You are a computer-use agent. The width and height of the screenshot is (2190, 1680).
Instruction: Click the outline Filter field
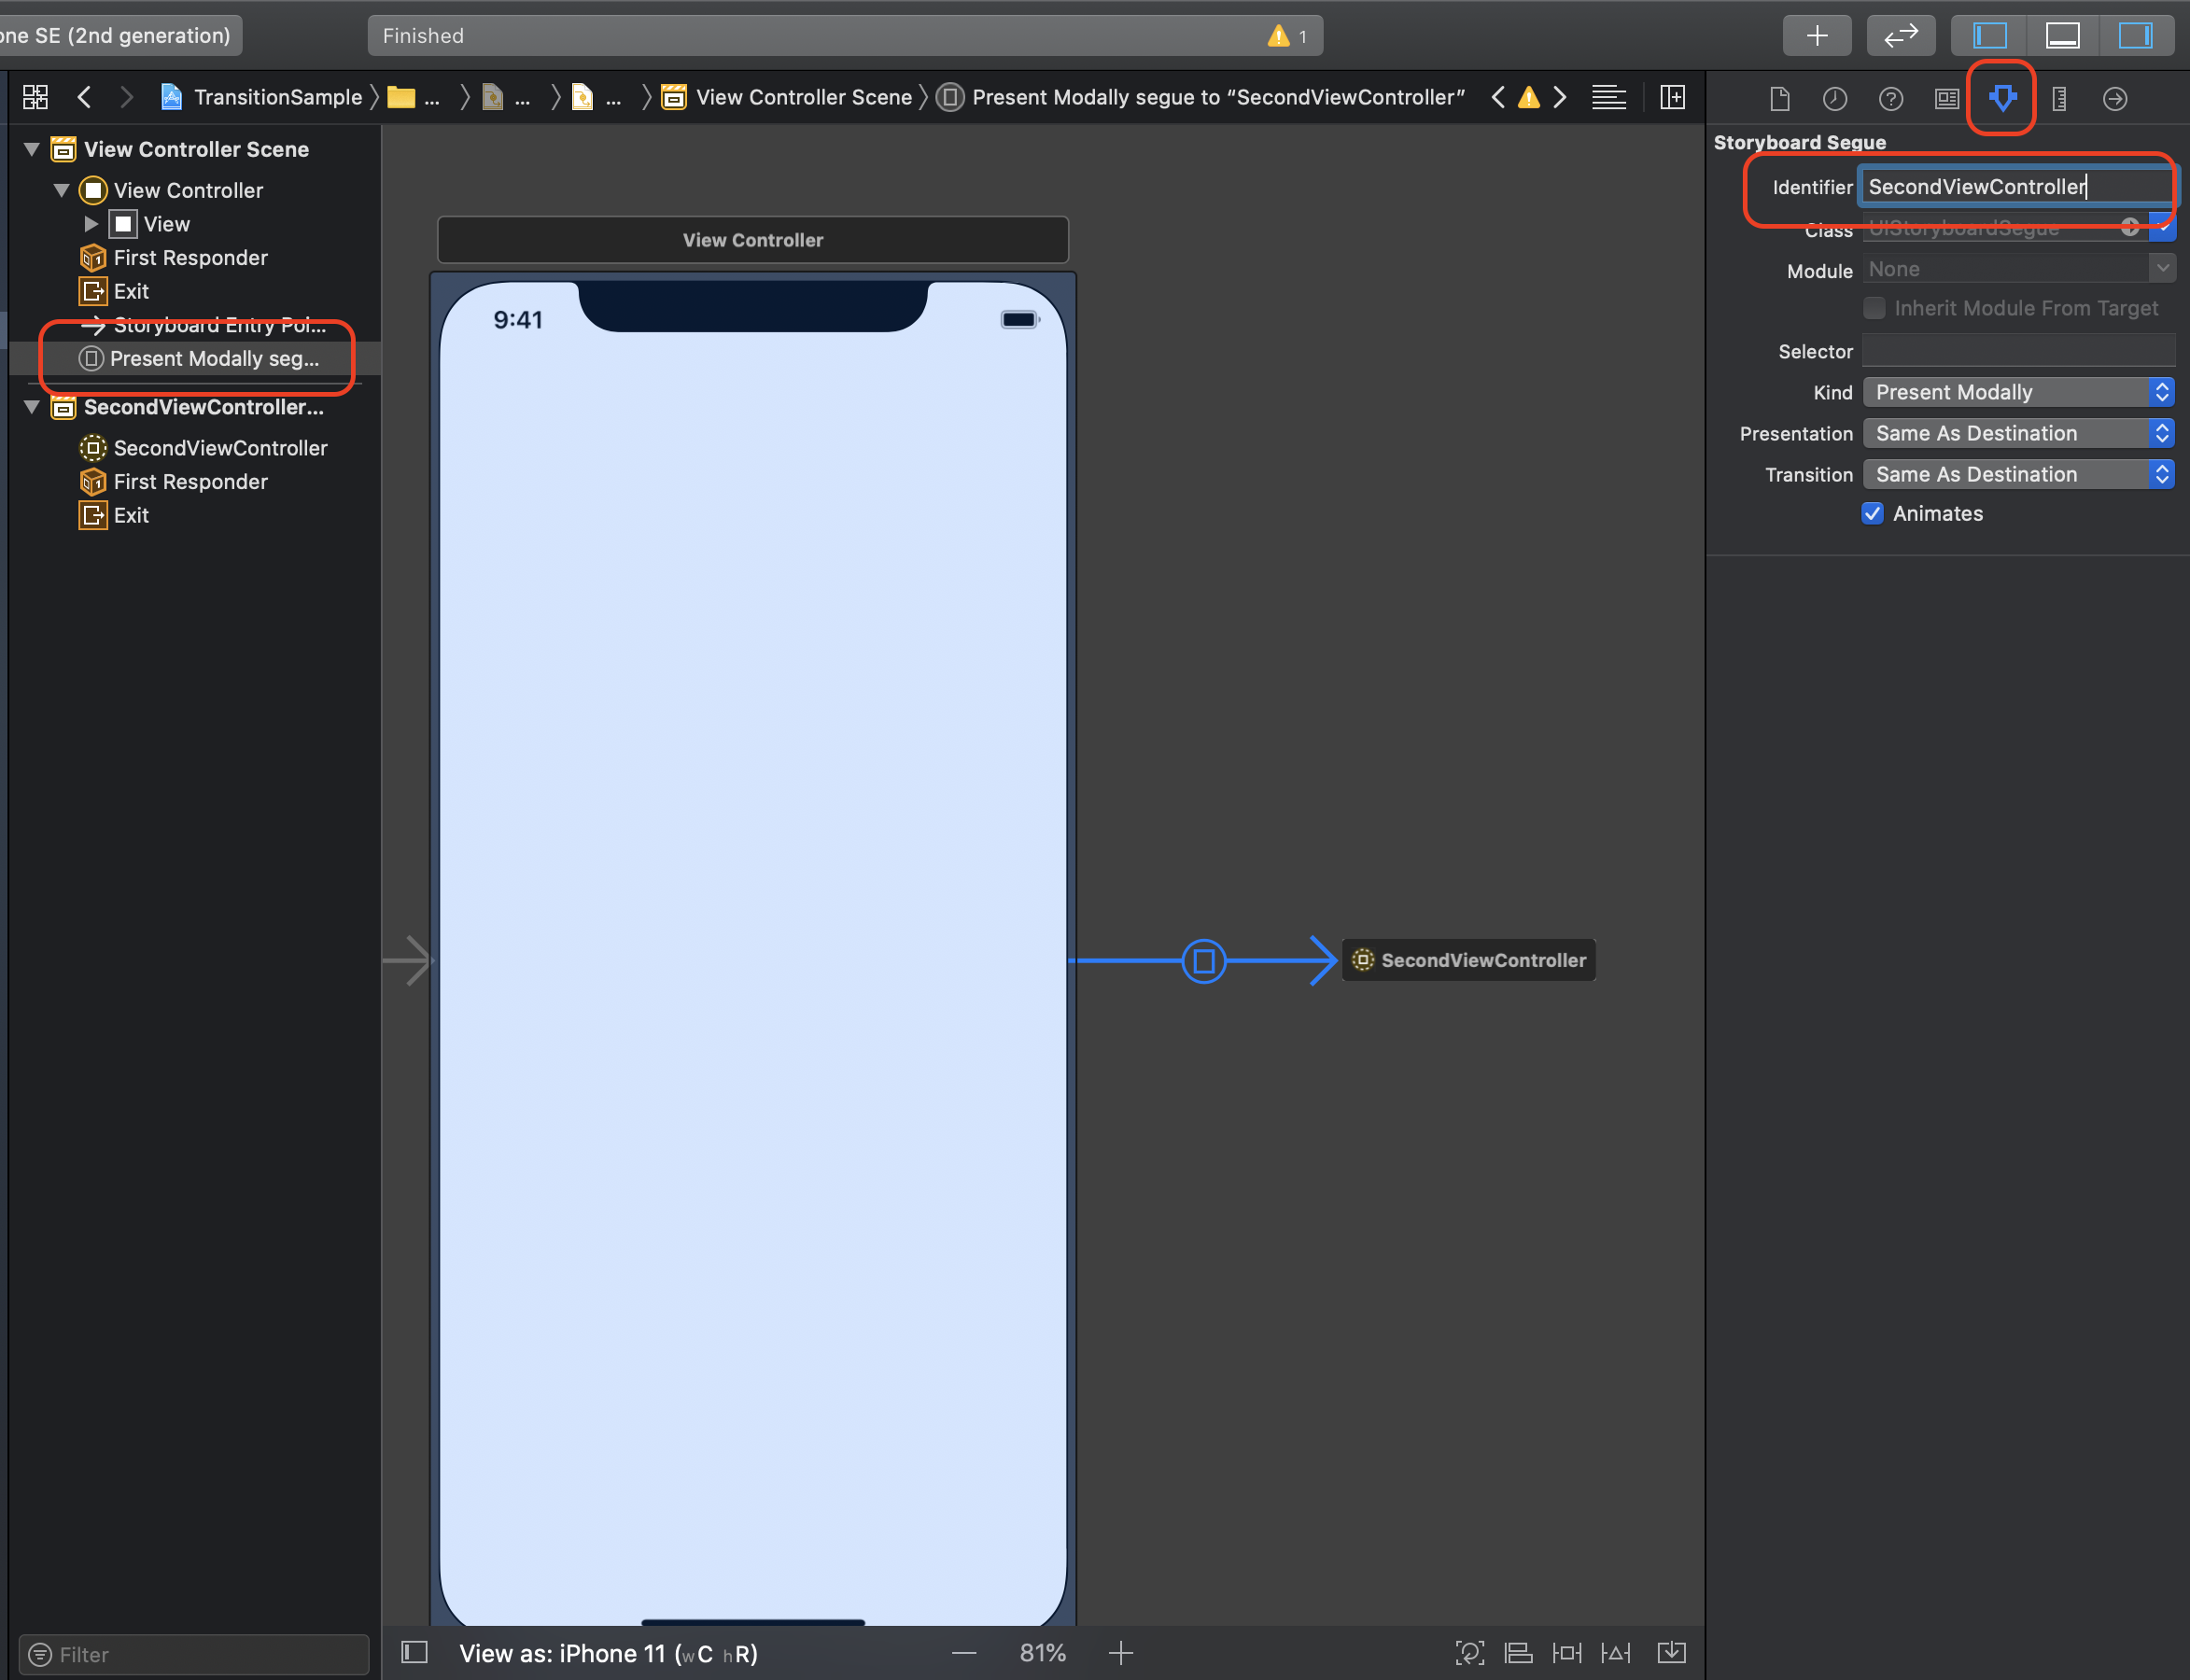[194, 1654]
